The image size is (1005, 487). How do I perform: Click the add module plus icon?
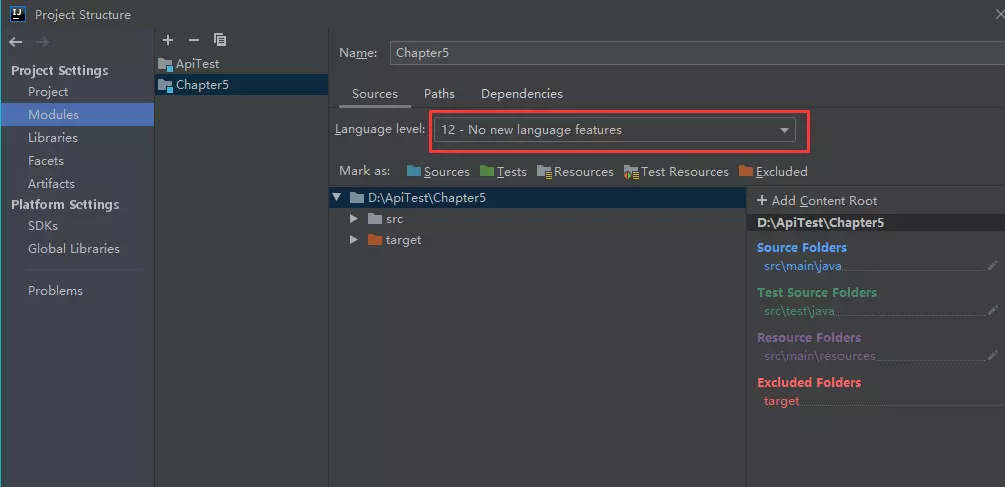[x=168, y=40]
